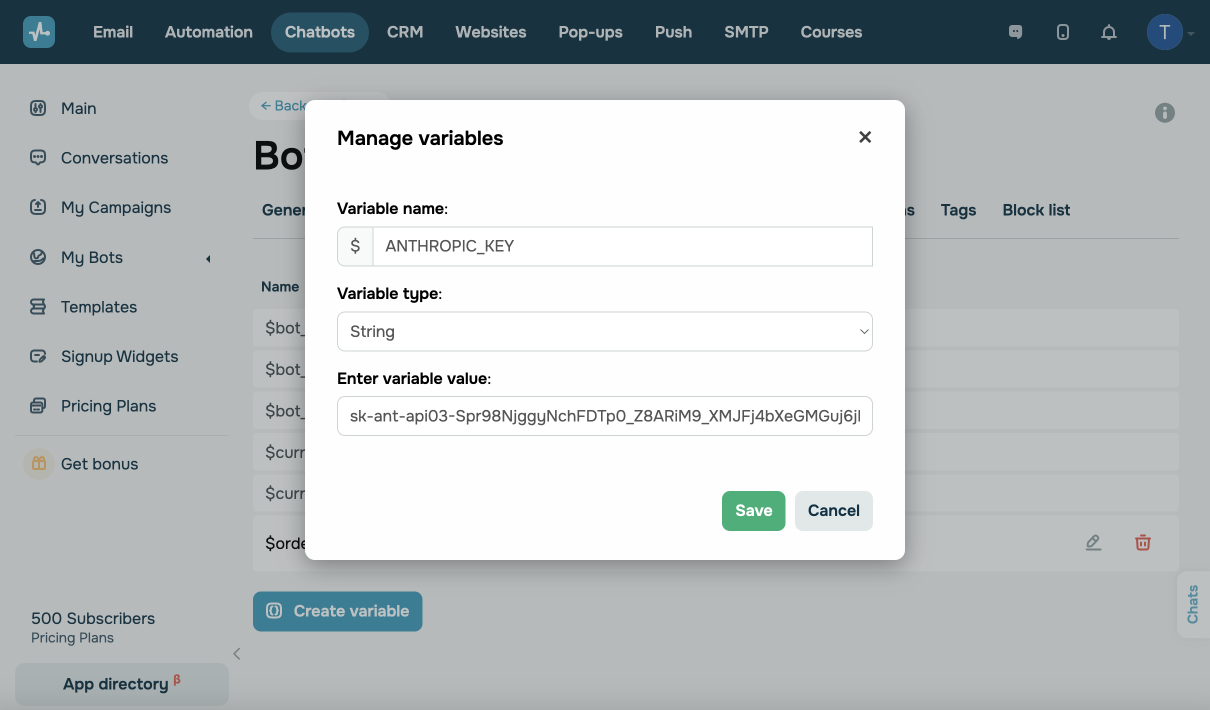Open the Courses menu
1210x710 pixels.
coord(831,32)
